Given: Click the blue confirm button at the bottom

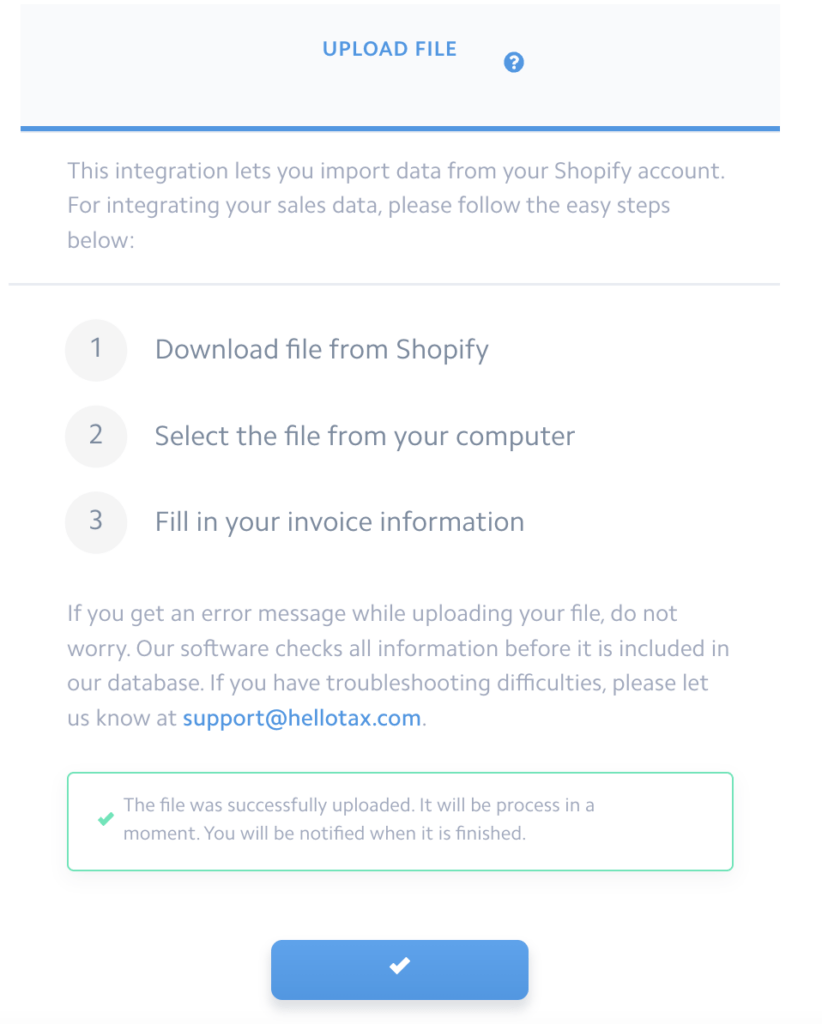Looking at the screenshot, I should coord(400,970).
